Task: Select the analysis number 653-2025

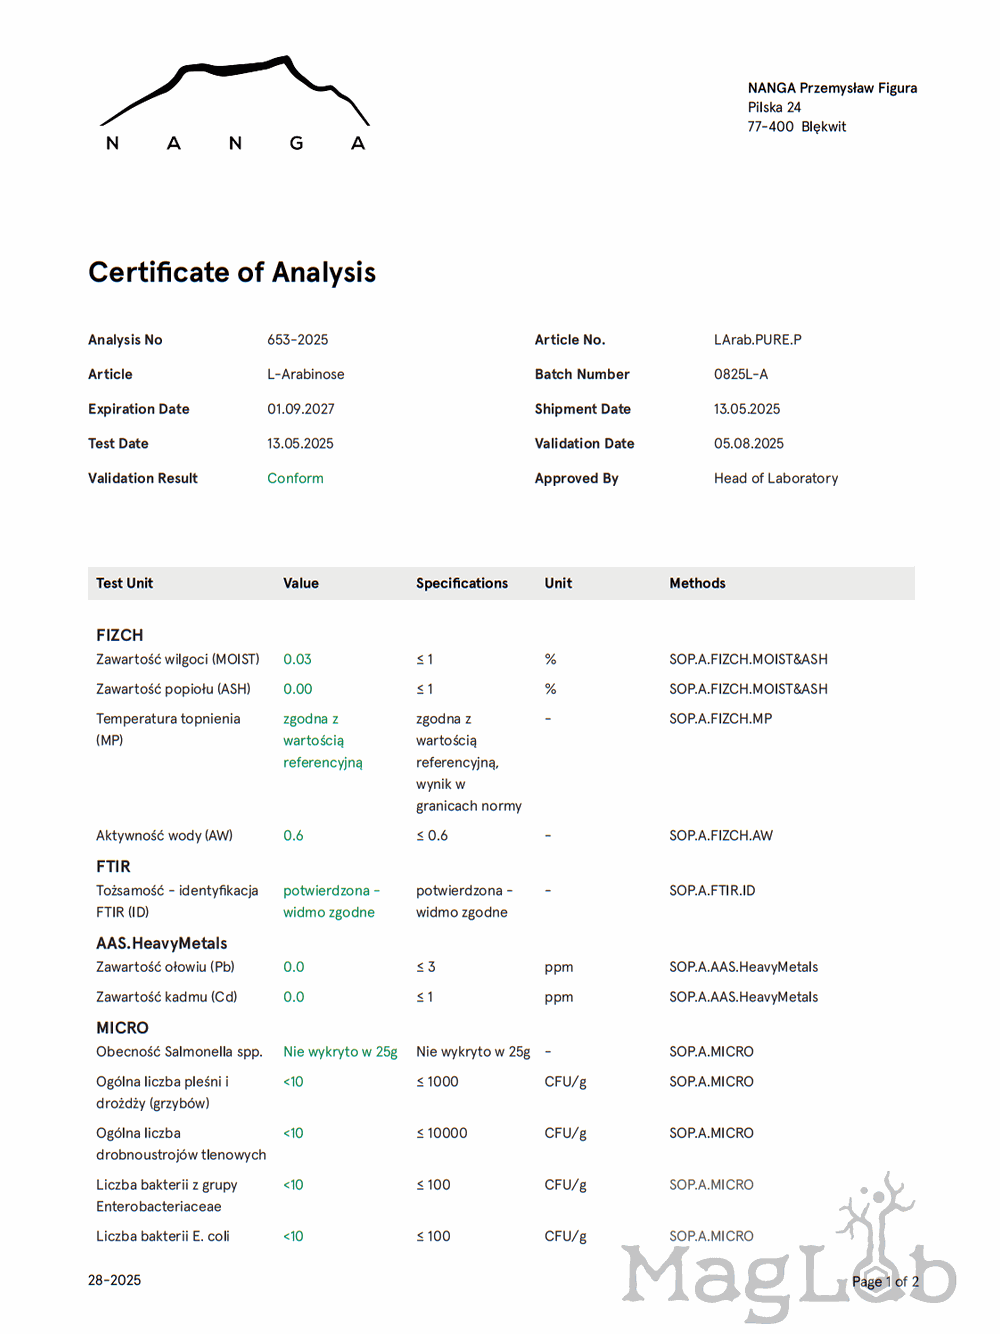Action: tap(297, 340)
